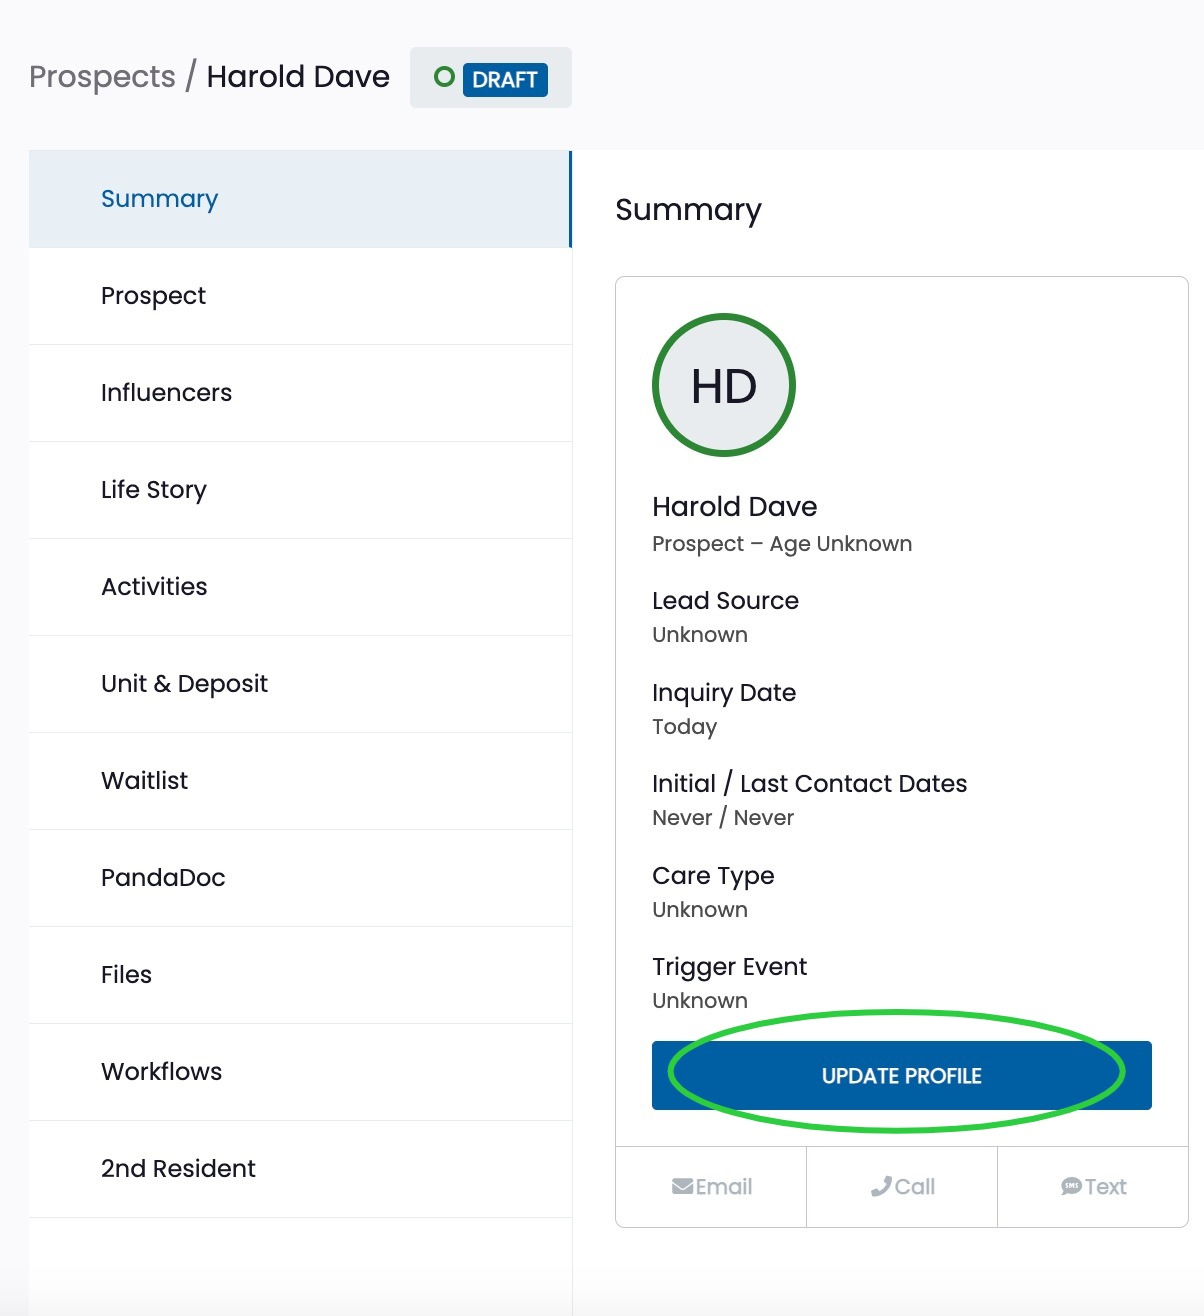Open the Unit & Deposit section
The image size is (1204, 1316).
coord(300,684)
